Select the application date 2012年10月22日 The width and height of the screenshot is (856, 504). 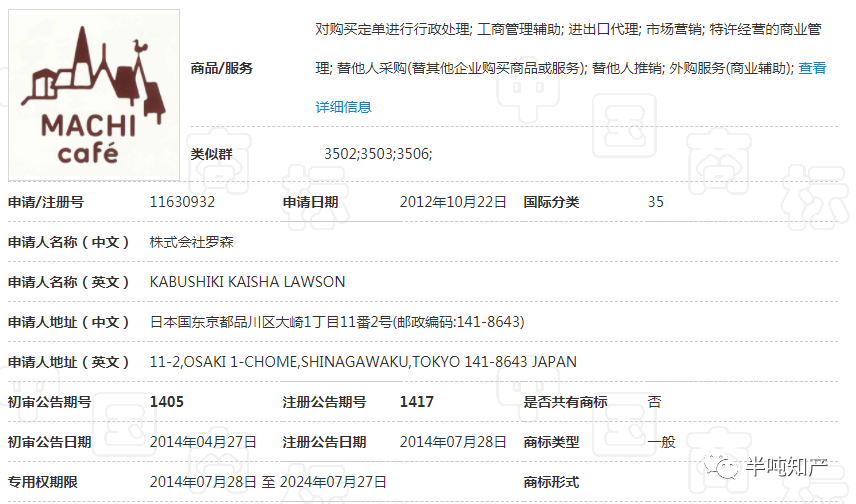click(x=453, y=202)
